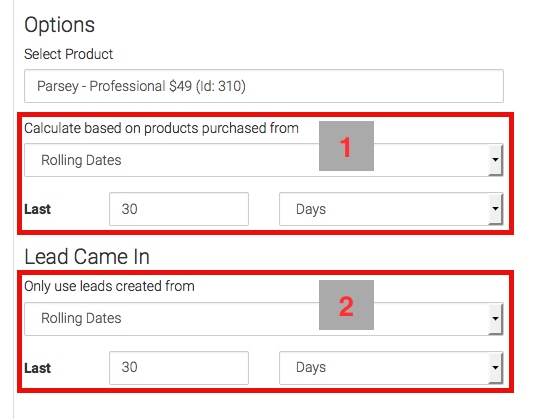Click arrow on leads Days dropdown
The width and height of the screenshot is (537, 419).
pyautogui.click(x=495, y=368)
